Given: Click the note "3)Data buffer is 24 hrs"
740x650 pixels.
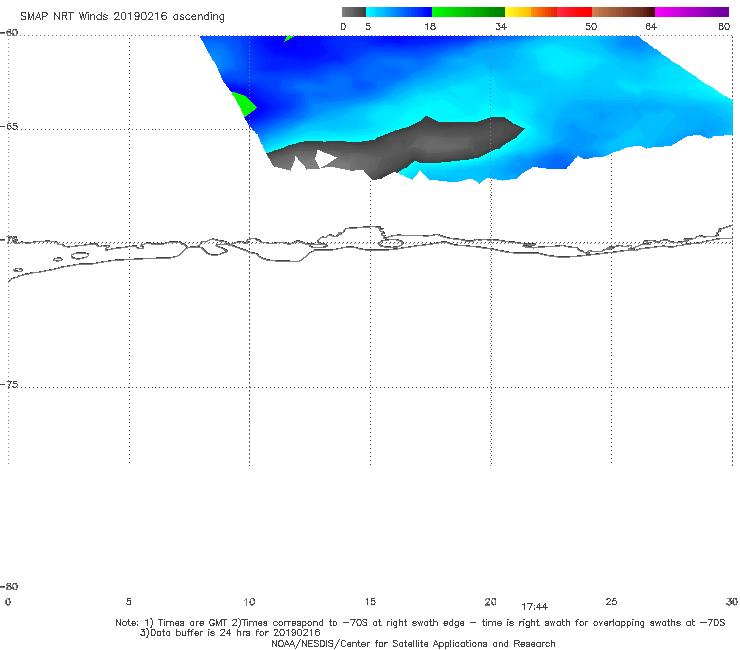Looking at the screenshot, I should tap(230, 633).
